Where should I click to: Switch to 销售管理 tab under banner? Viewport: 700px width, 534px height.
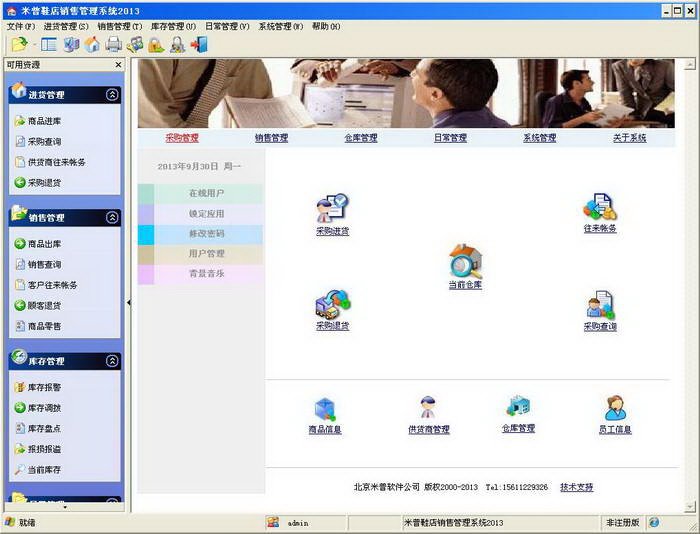(271, 138)
